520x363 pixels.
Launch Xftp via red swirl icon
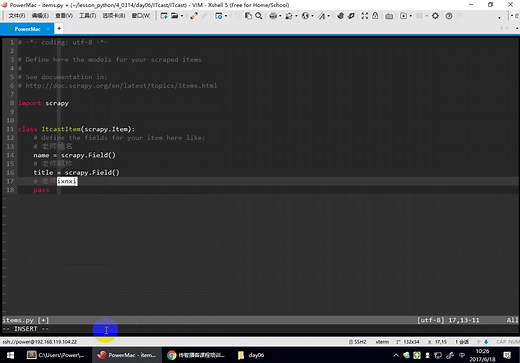pyautogui.click(x=340, y=16)
